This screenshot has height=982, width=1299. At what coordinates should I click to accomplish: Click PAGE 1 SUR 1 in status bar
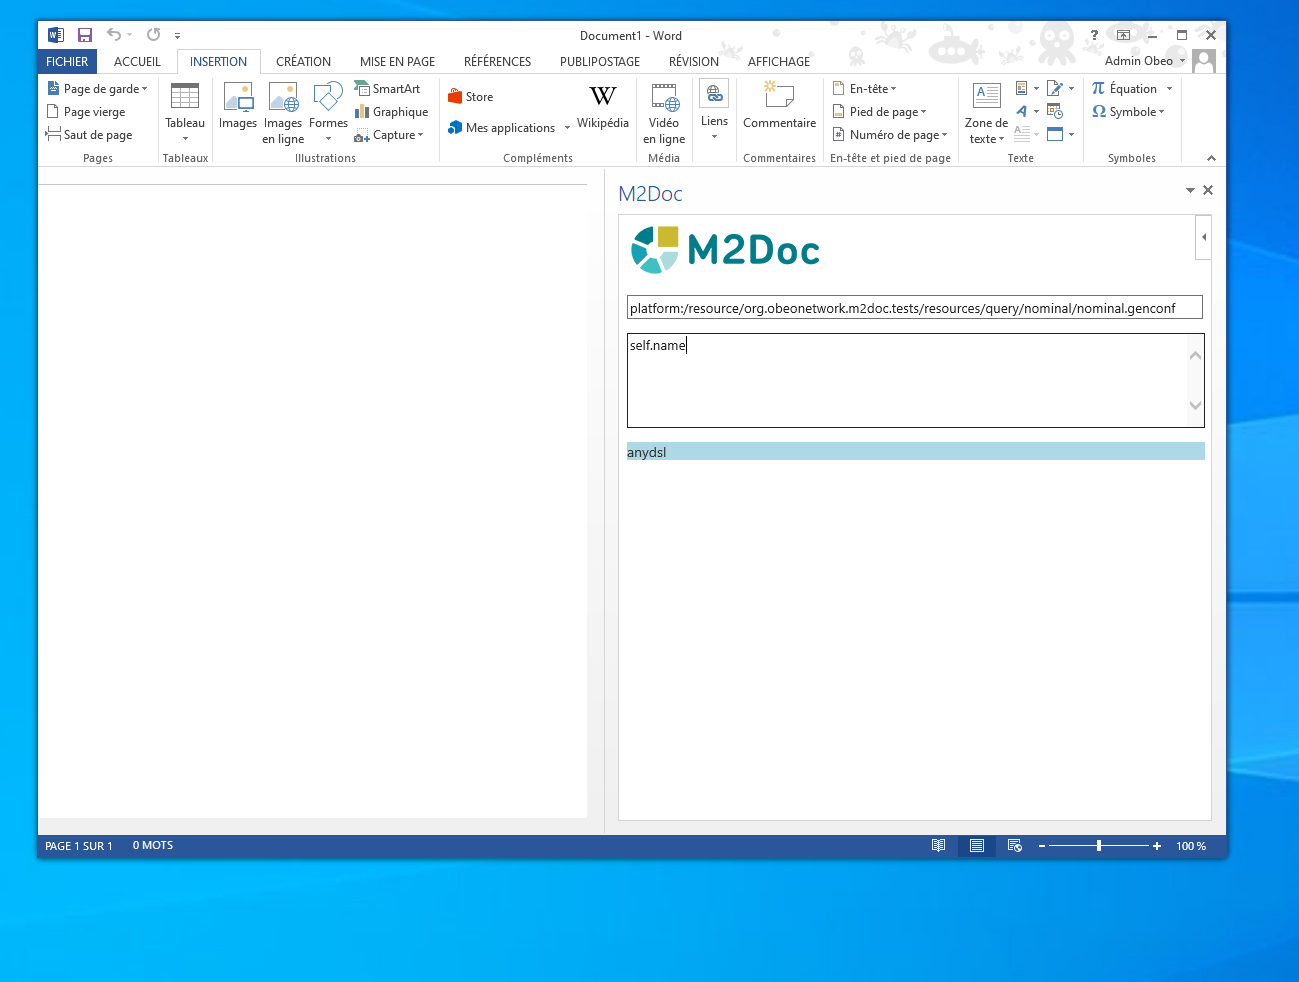tap(79, 846)
